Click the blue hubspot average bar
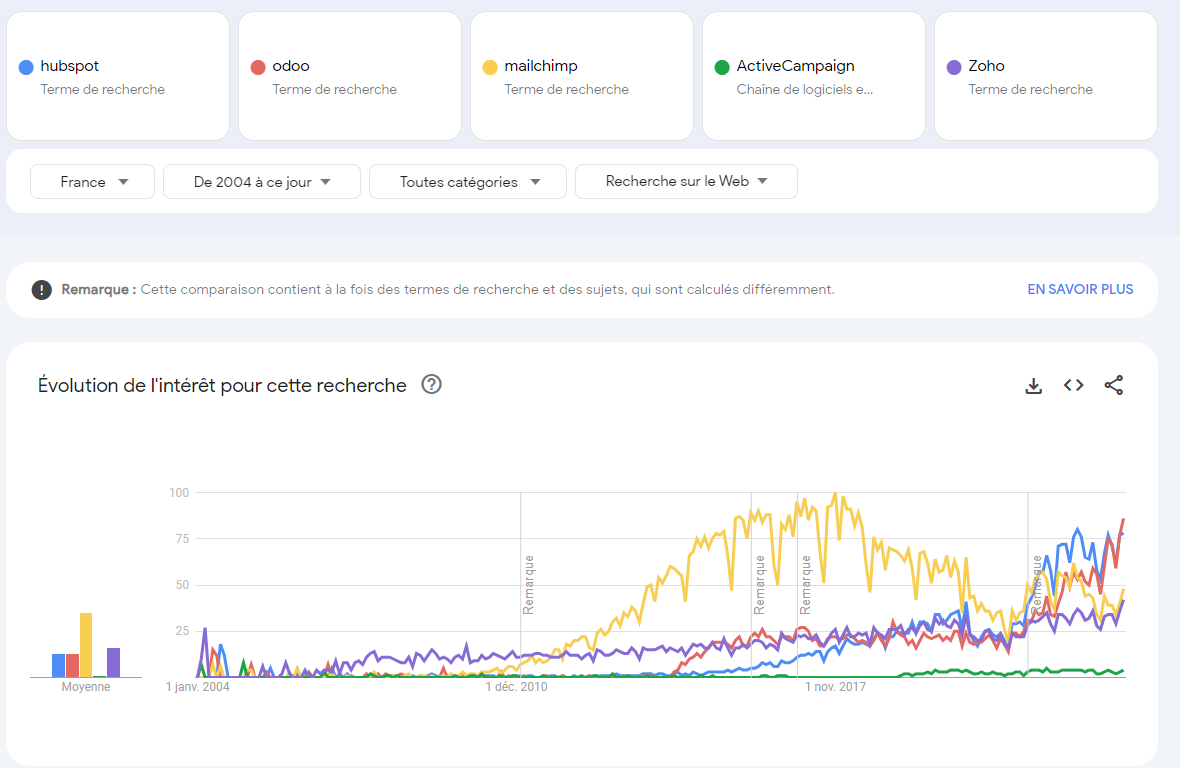 click(58, 665)
